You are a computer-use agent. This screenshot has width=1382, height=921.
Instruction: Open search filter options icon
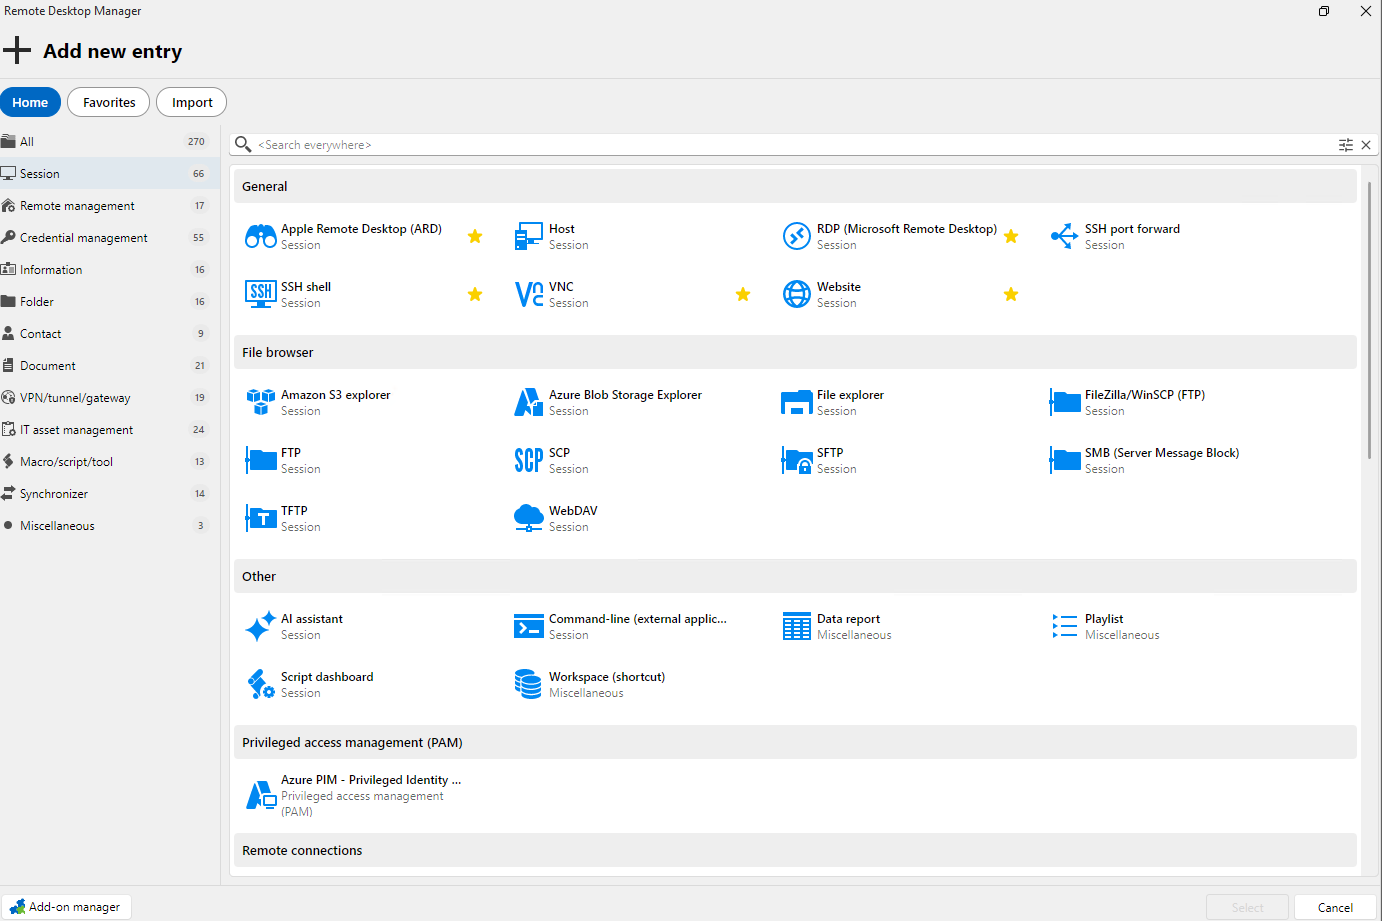(1346, 145)
